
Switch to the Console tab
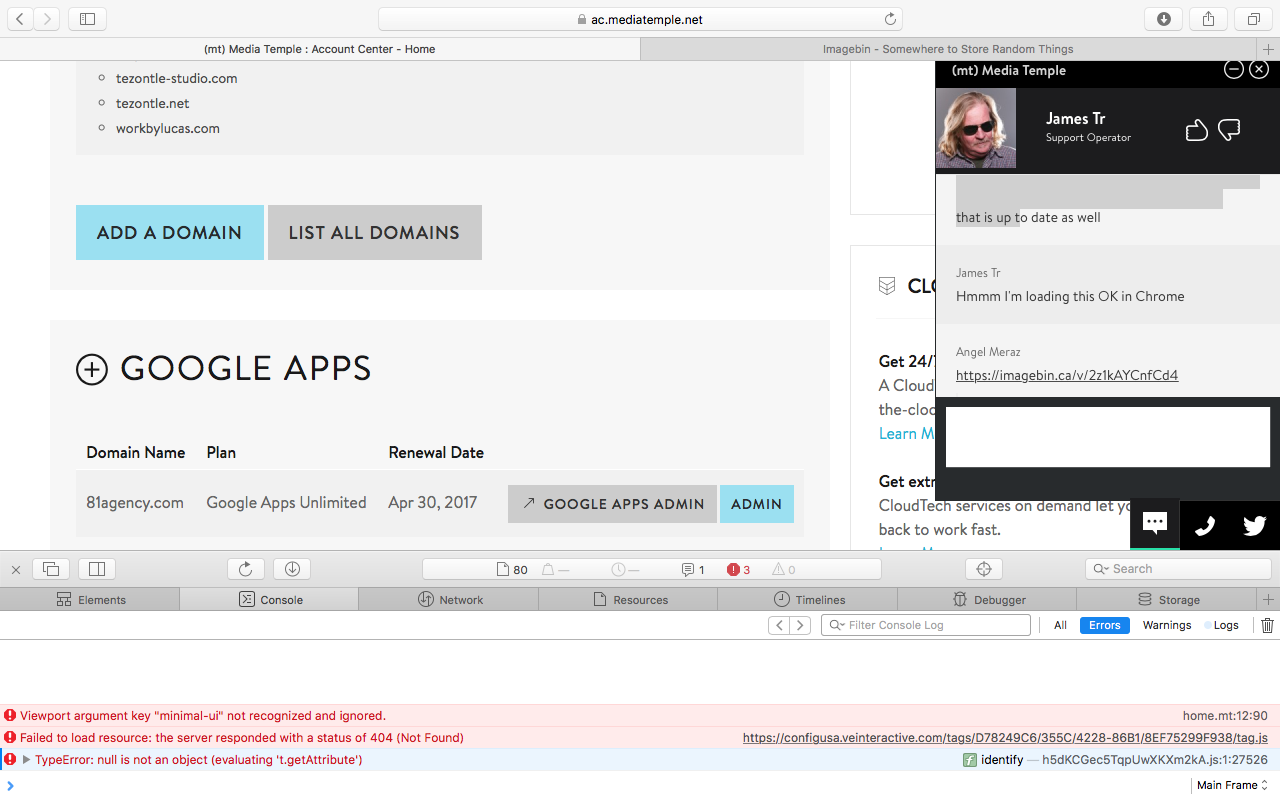[270, 600]
